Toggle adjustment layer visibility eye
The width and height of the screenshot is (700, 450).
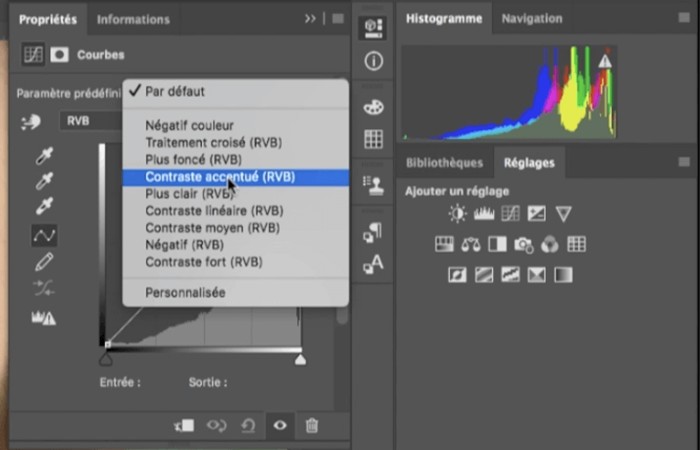click(x=280, y=425)
